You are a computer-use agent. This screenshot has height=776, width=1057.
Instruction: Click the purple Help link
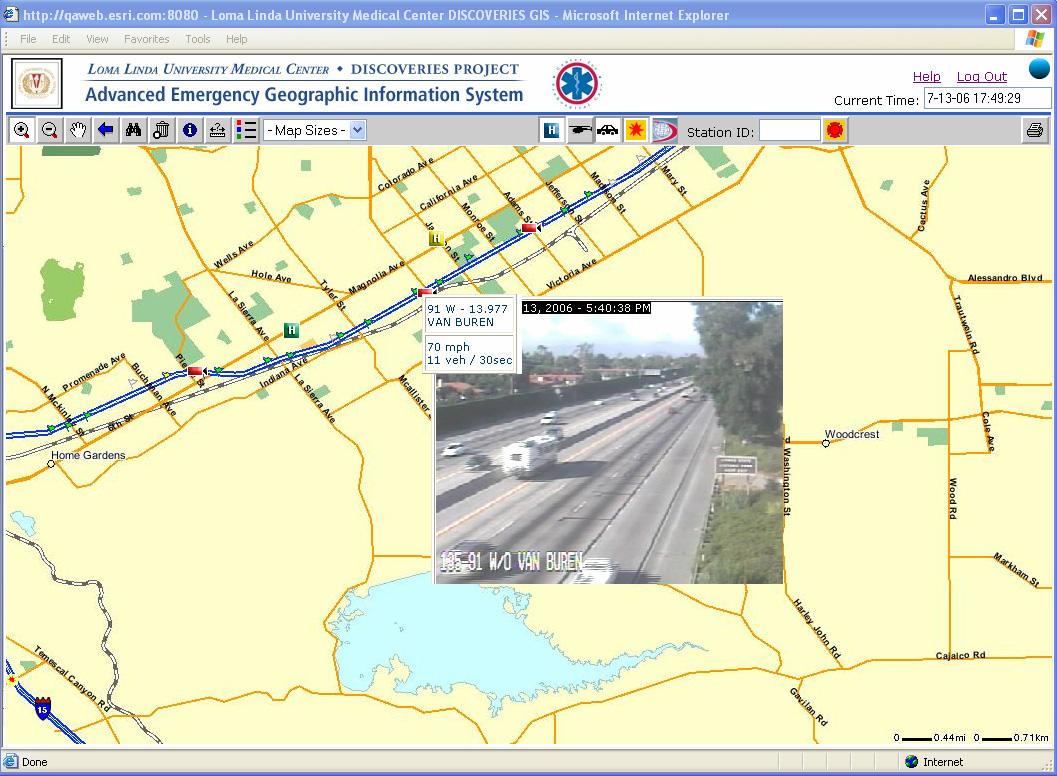point(926,76)
